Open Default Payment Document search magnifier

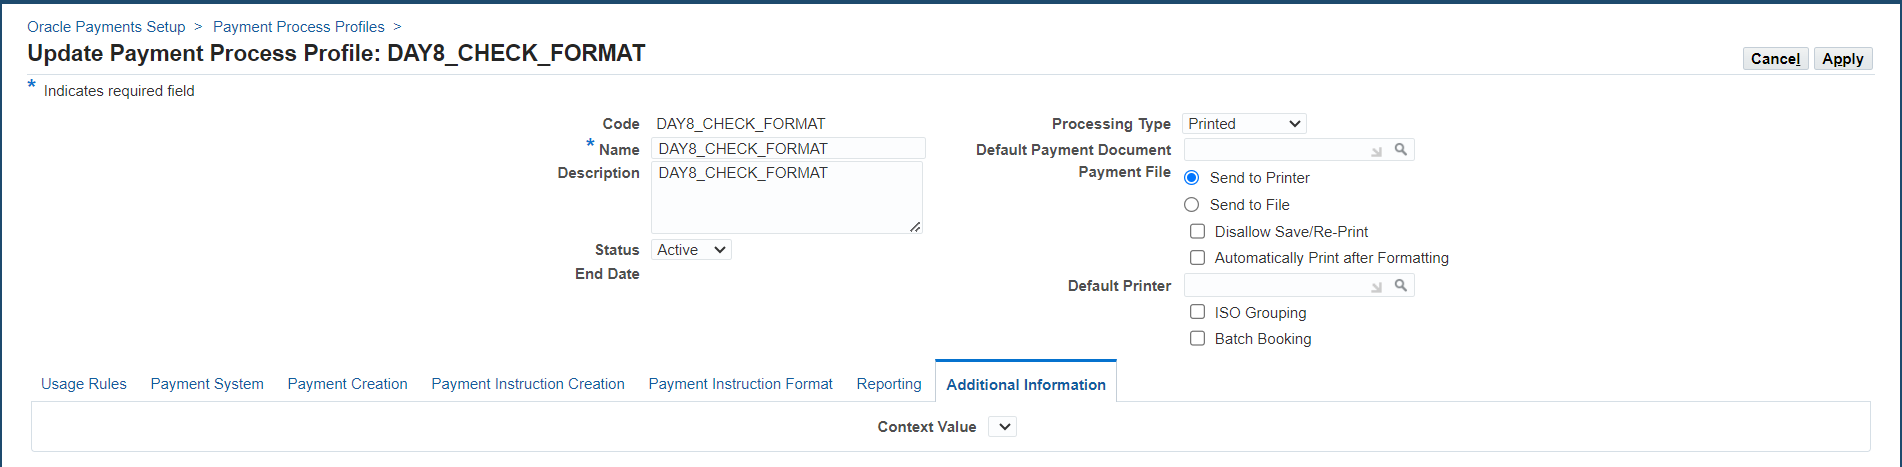coord(1401,149)
